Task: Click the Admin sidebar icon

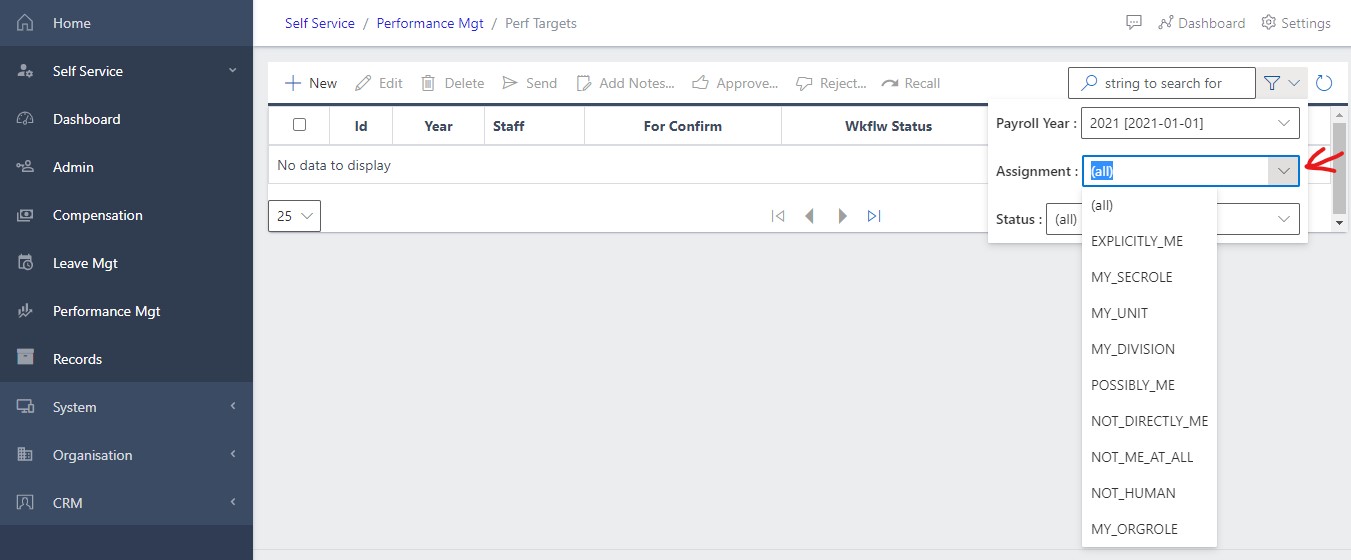Action: coord(26,167)
